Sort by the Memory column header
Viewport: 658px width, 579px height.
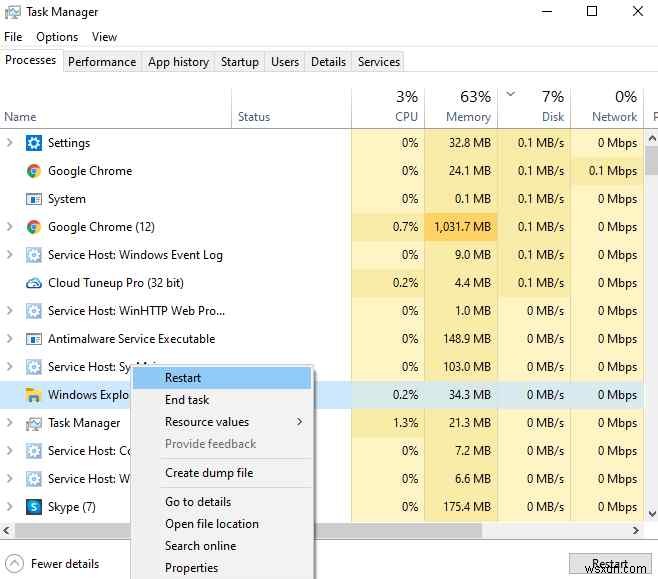(461, 108)
